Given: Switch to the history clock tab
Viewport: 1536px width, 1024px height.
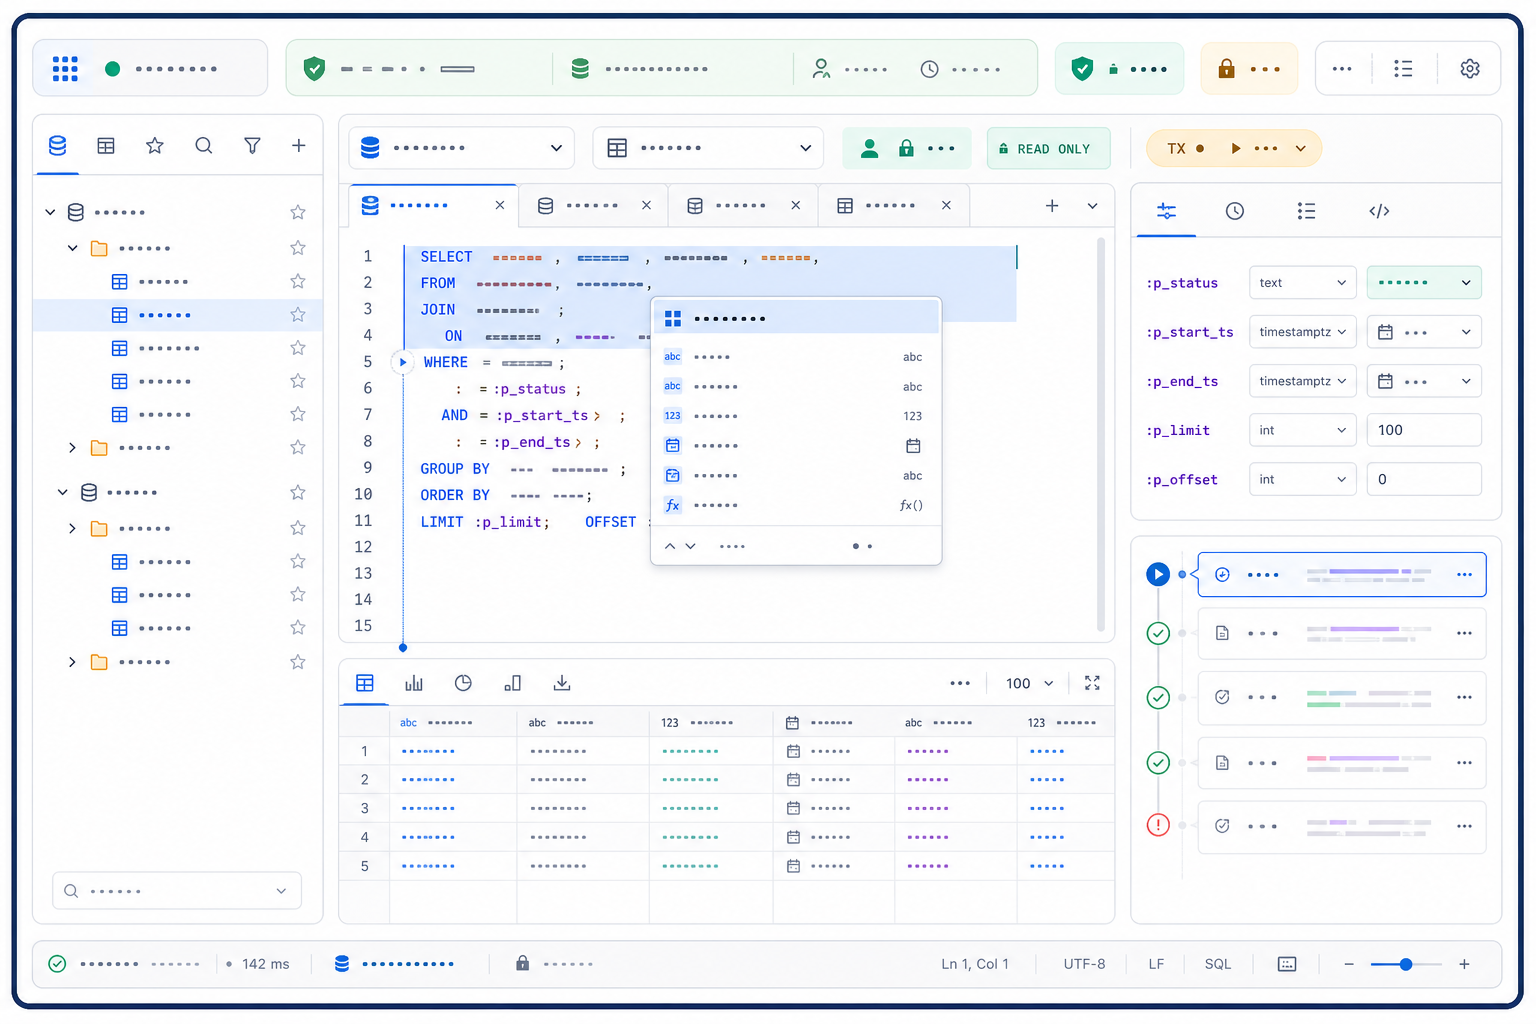Looking at the screenshot, I should click(1235, 211).
